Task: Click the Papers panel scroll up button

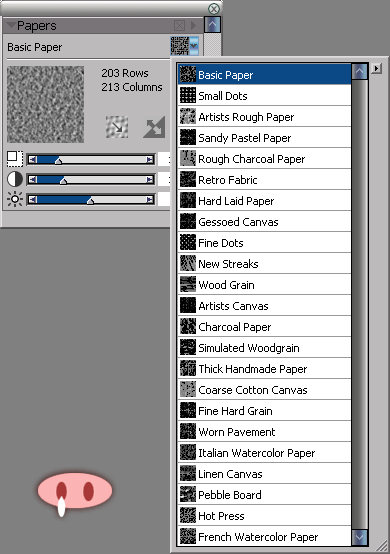Action: coord(212,25)
